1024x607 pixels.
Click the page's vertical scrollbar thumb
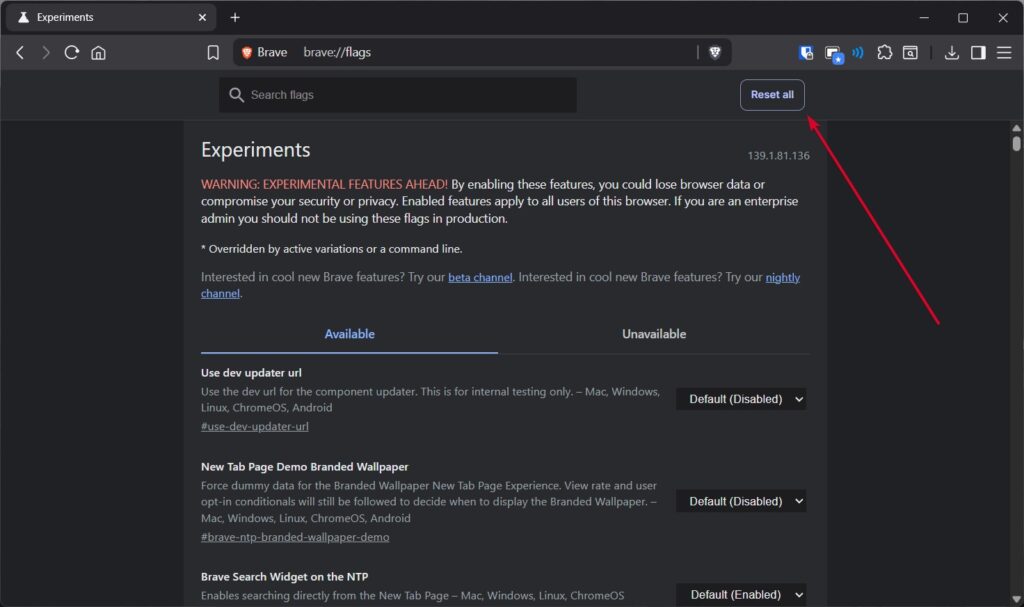[1016, 143]
